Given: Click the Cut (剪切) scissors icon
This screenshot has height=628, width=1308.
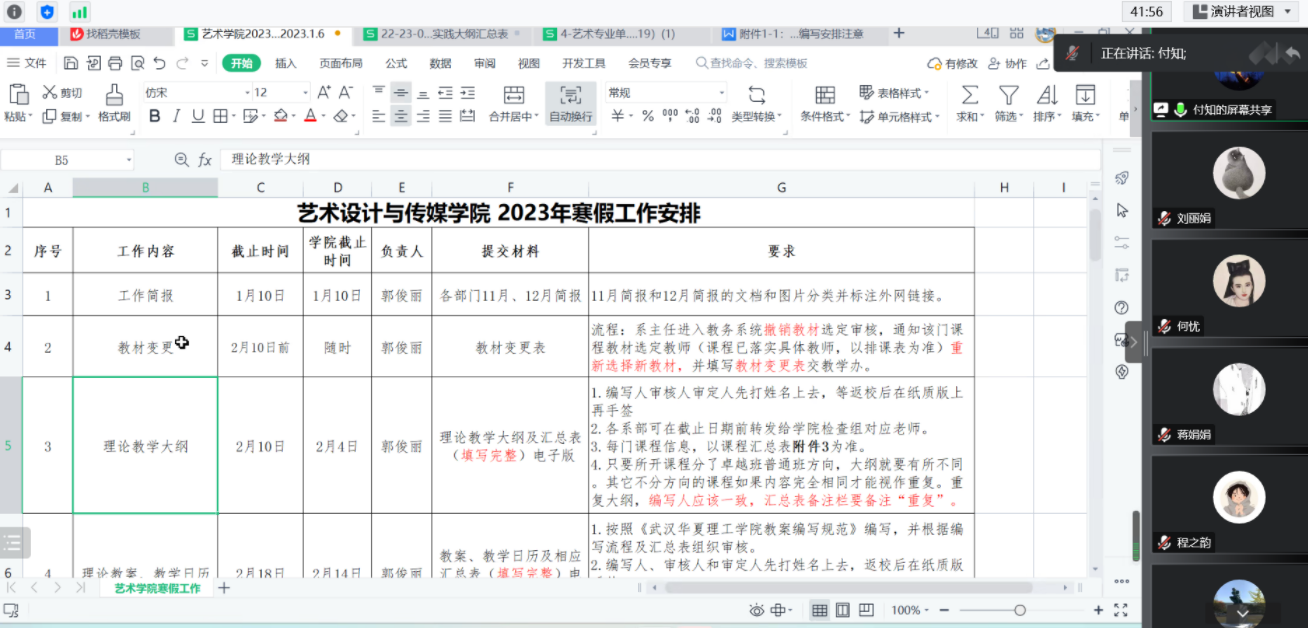Looking at the screenshot, I should [50, 93].
